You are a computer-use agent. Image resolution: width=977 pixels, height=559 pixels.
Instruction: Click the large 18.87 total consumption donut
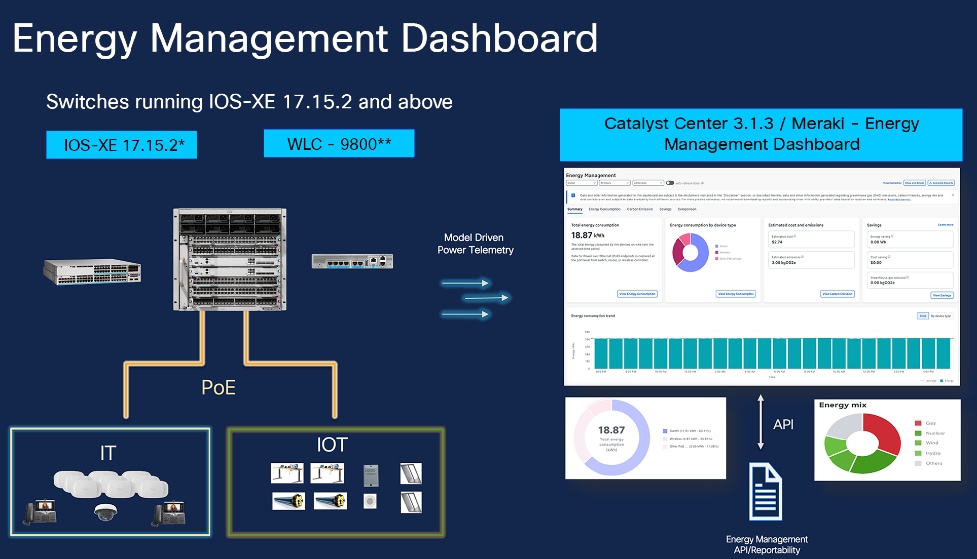[x=611, y=437]
